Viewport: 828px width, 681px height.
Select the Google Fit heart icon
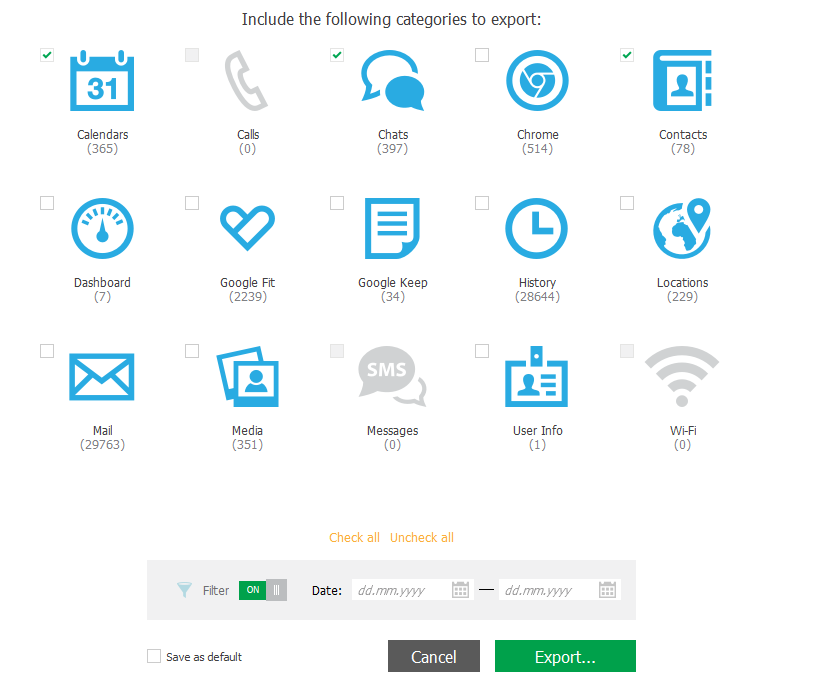tap(247, 229)
